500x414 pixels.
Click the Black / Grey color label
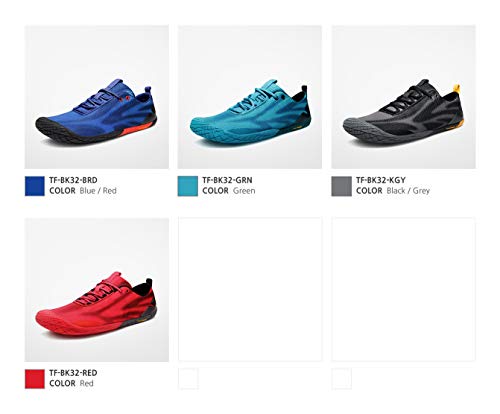pyautogui.click(x=408, y=191)
